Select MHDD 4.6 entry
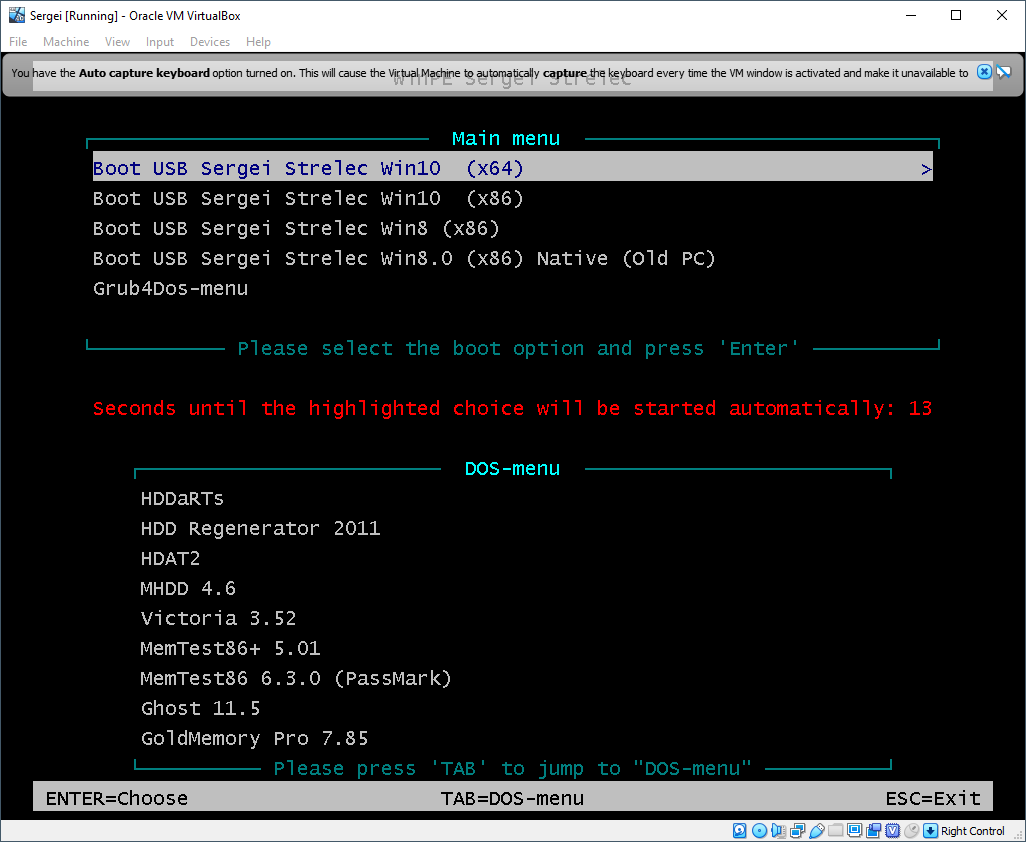Viewport: 1026px width, 842px height. [188, 589]
